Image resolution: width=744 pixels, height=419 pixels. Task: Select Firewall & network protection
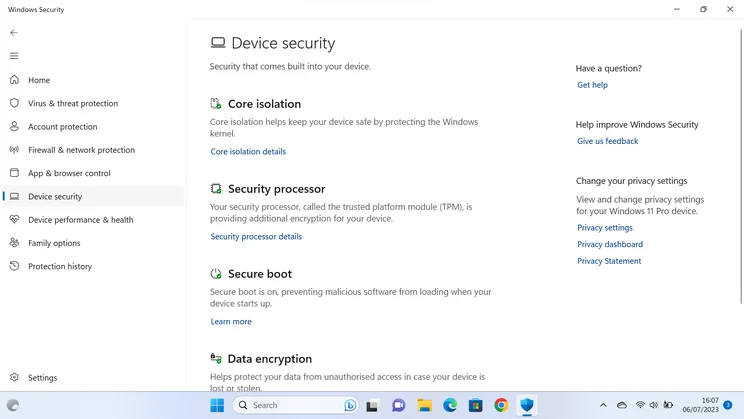point(81,150)
